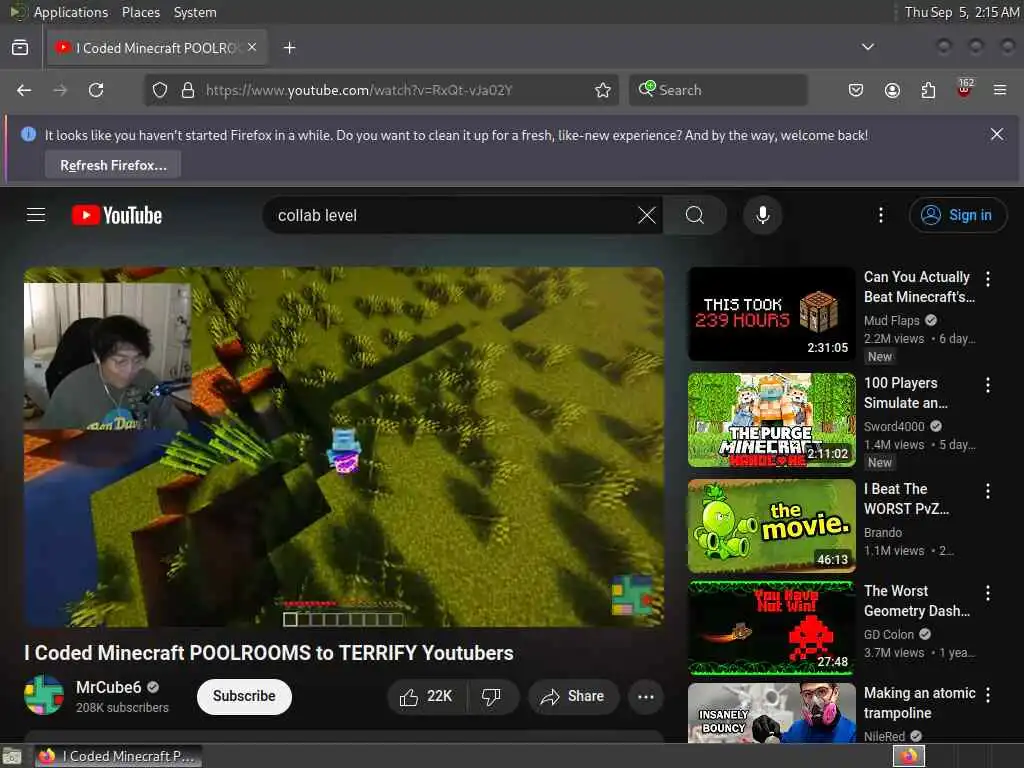Select taskbar I Coded Minecraft window button
Viewport: 1024px width, 768px height.
118,756
